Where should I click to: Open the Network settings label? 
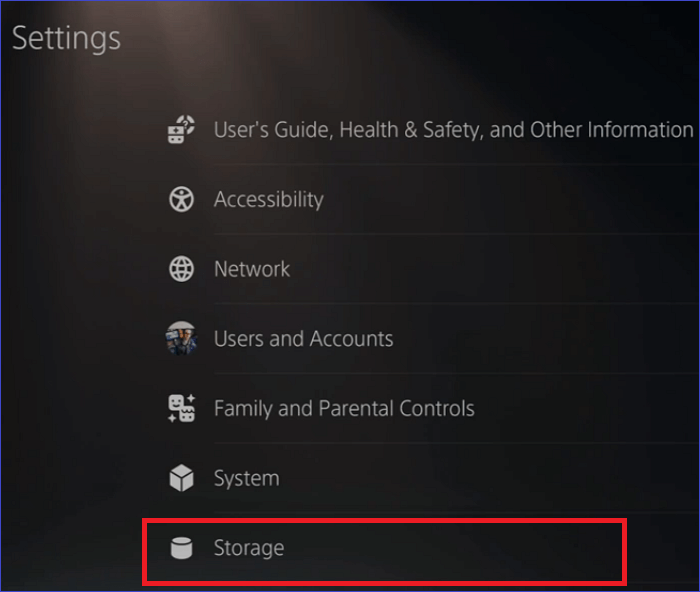point(252,269)
